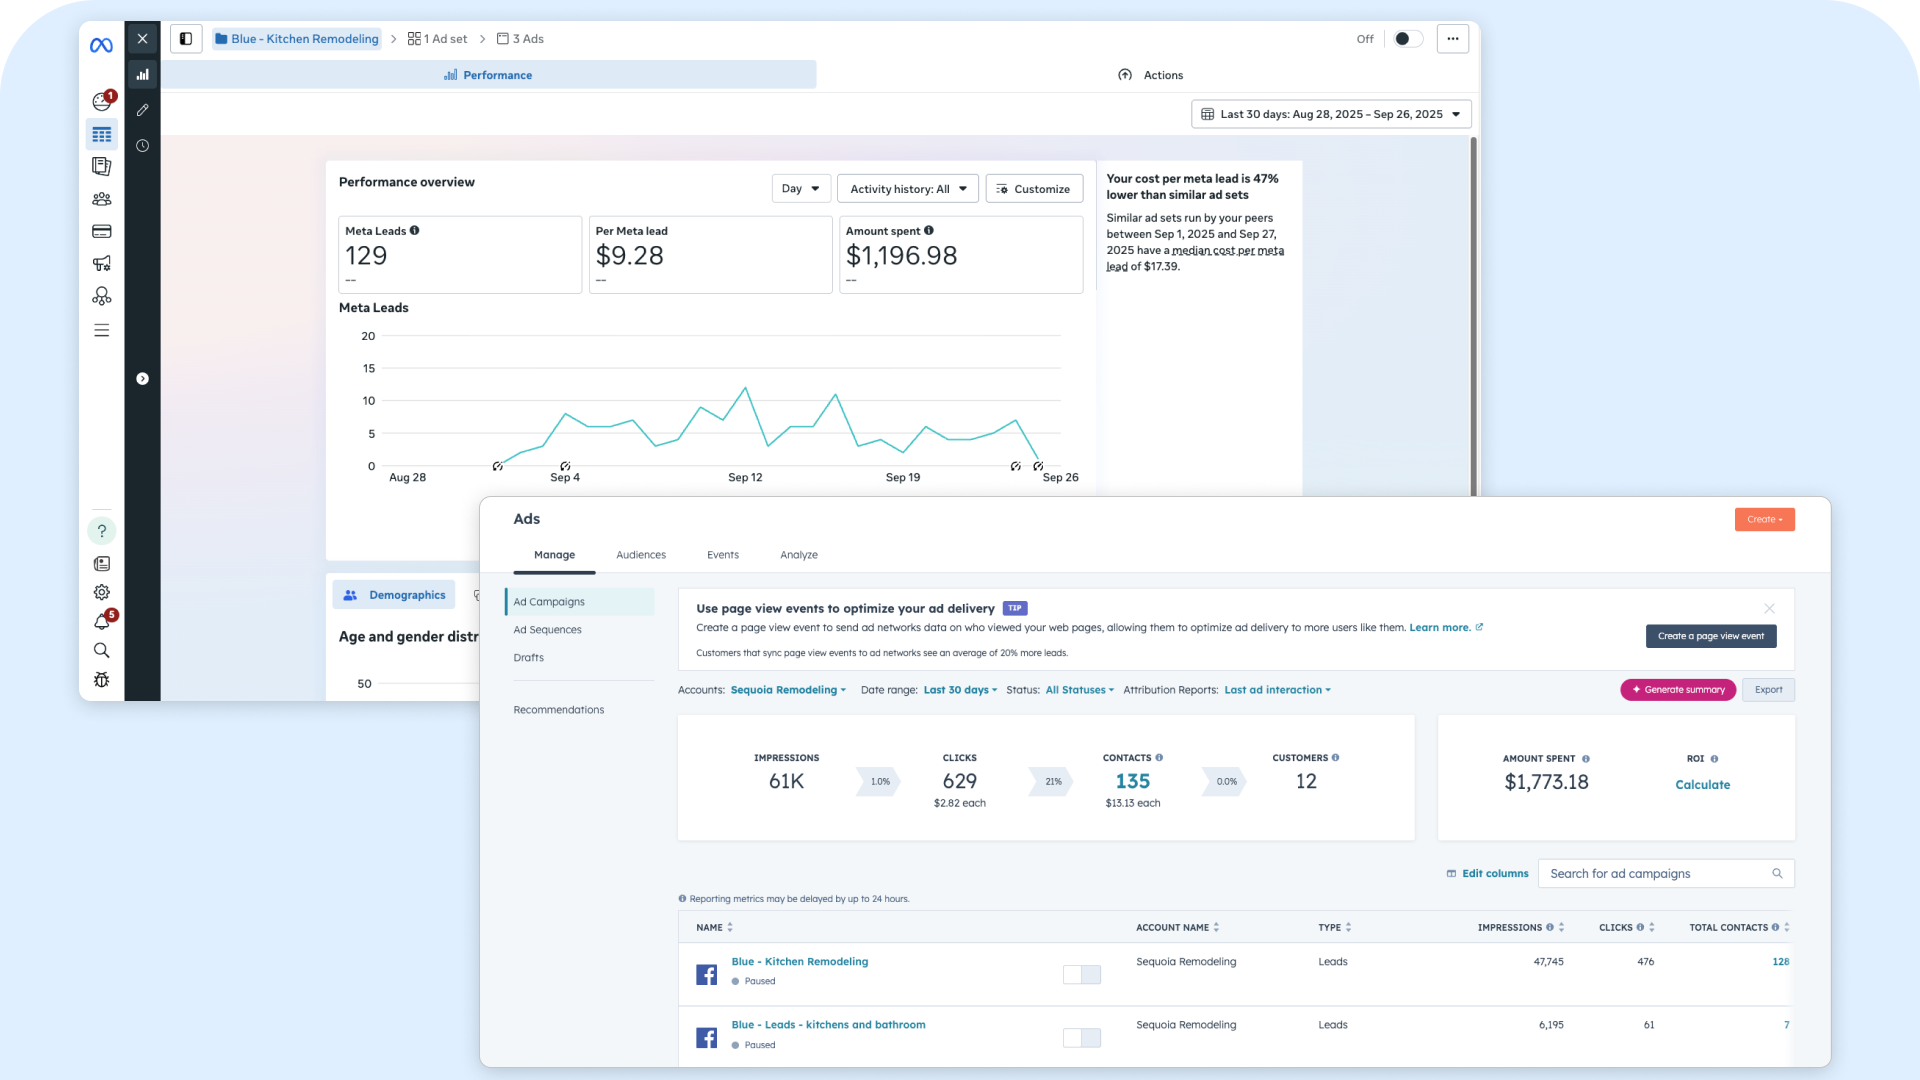Switch to the Audiences tab

640,555
